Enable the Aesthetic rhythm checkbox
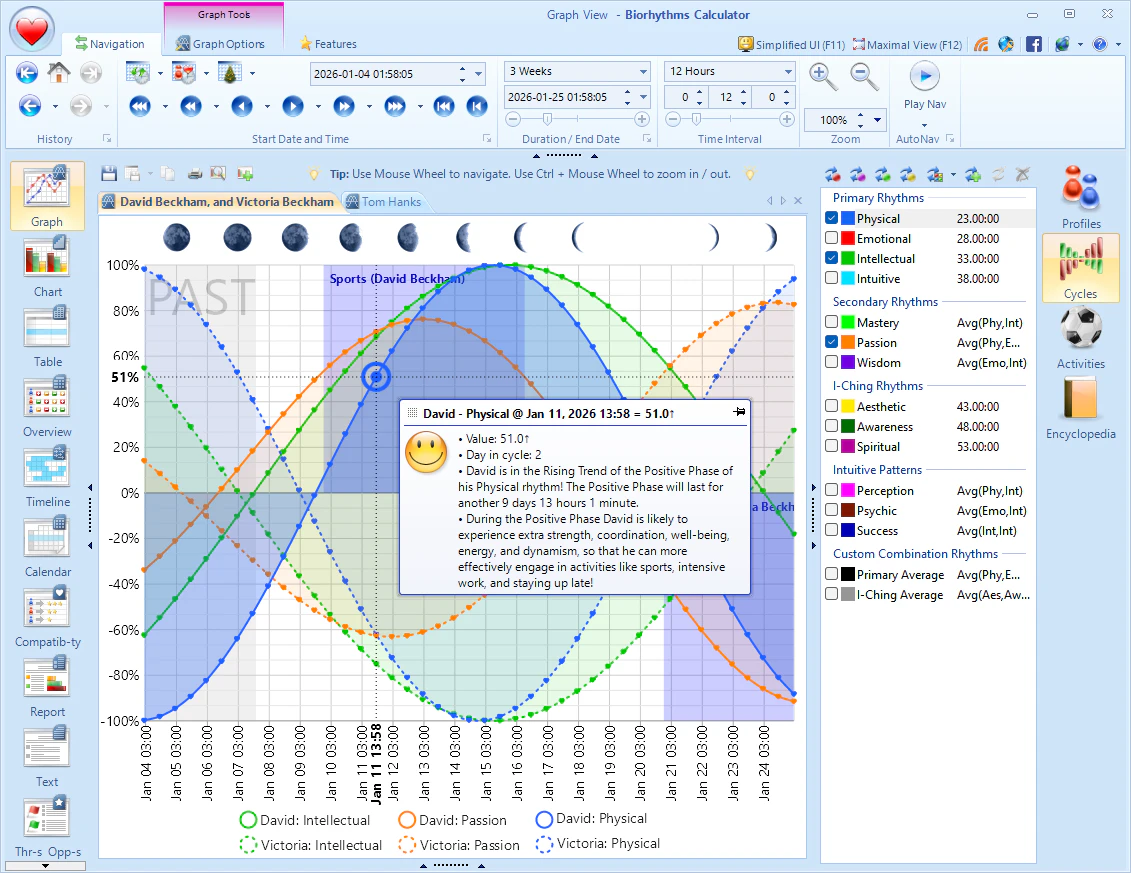The height and width of the screenshot is (873, 1131). (832, 406)
